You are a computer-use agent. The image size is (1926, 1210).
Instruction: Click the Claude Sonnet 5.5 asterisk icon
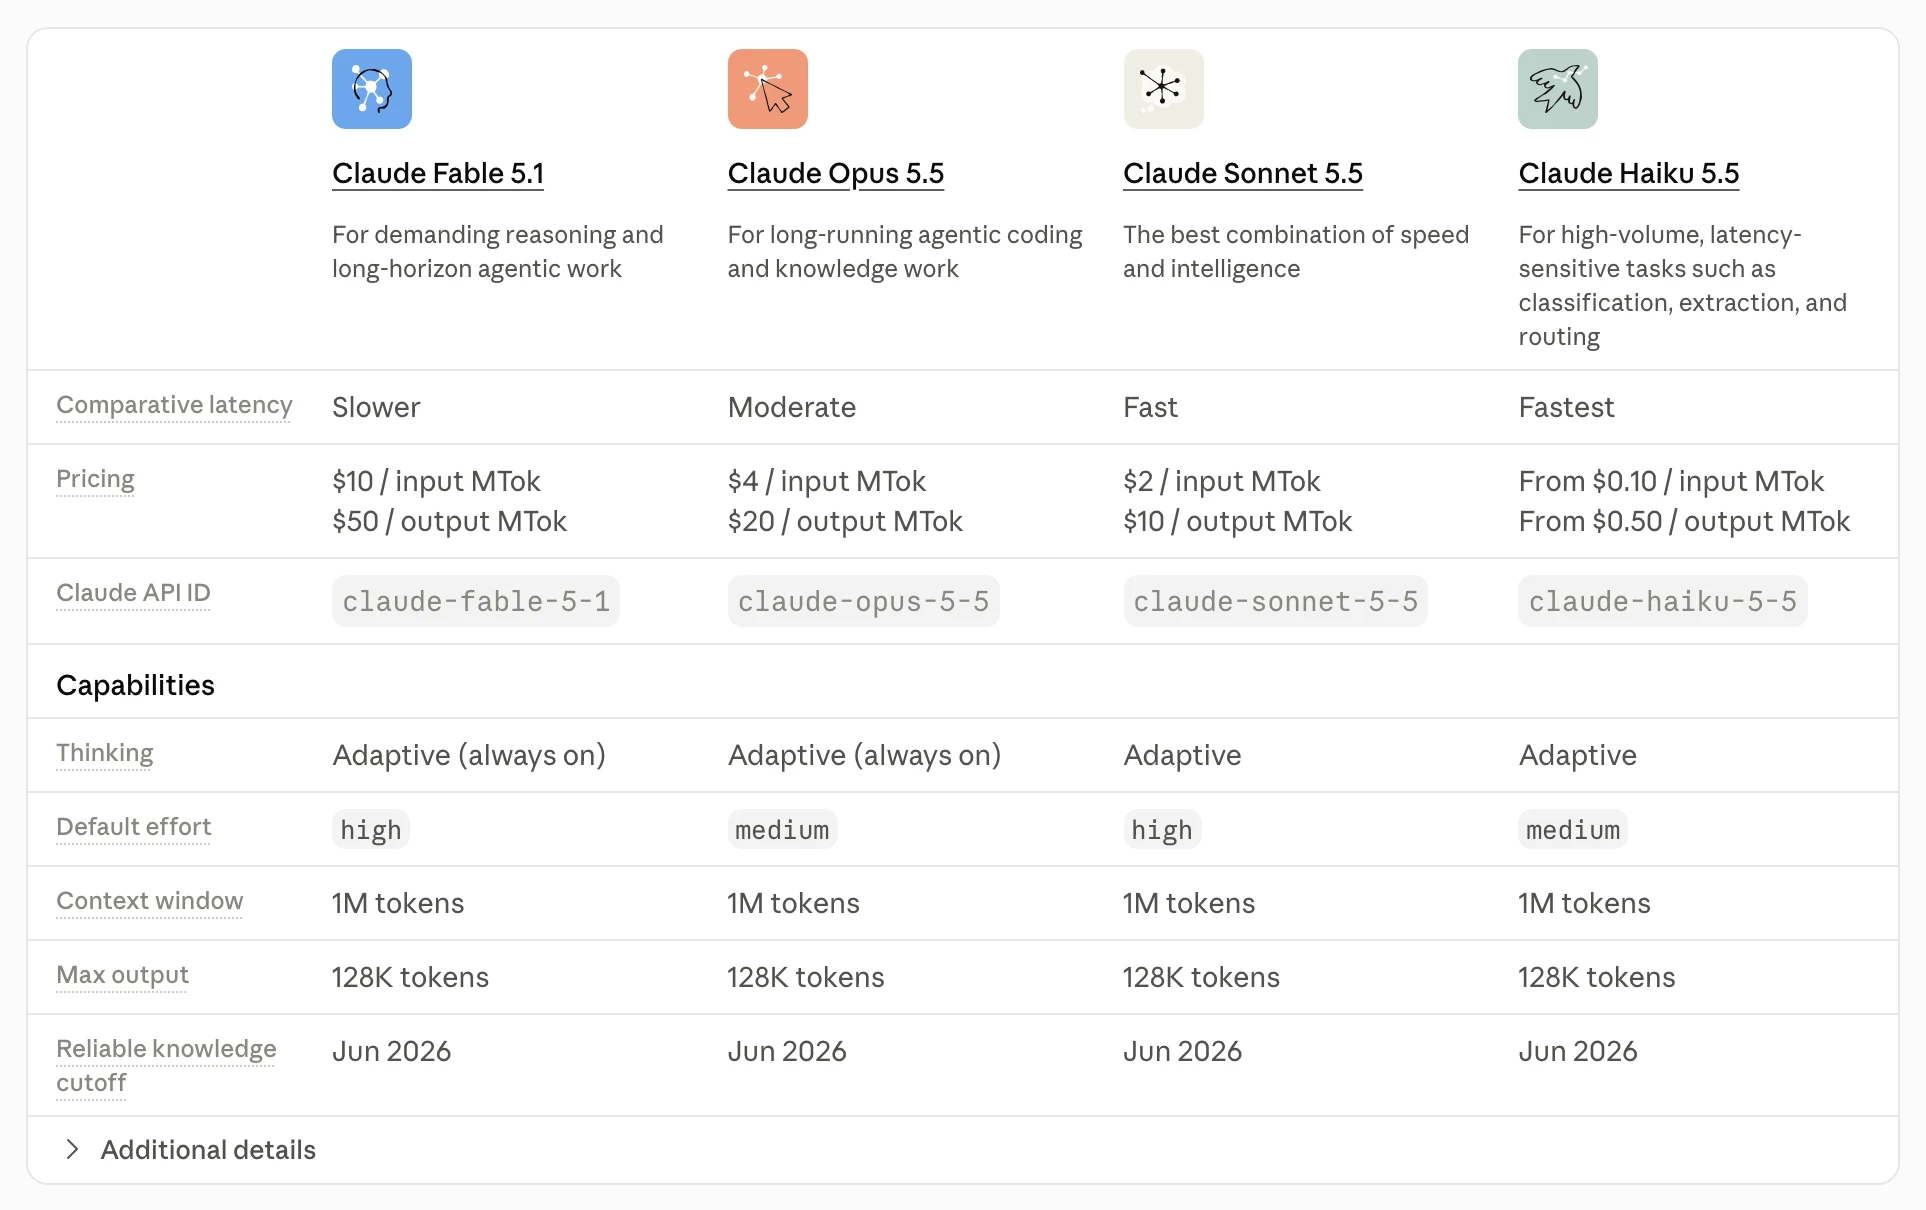1163,89
